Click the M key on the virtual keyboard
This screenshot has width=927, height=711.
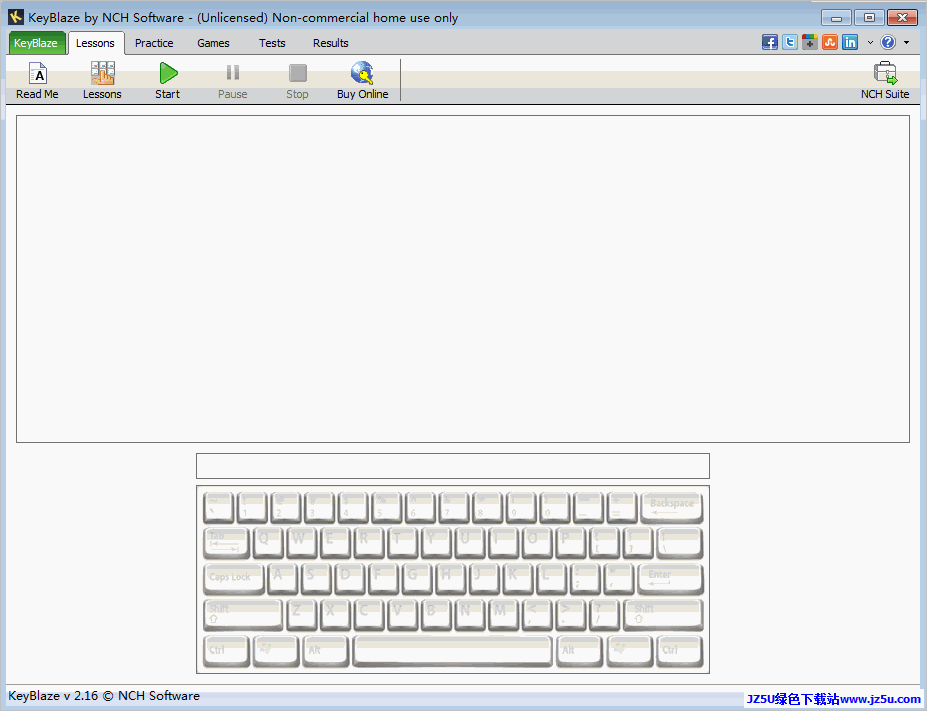coord(504,615)
